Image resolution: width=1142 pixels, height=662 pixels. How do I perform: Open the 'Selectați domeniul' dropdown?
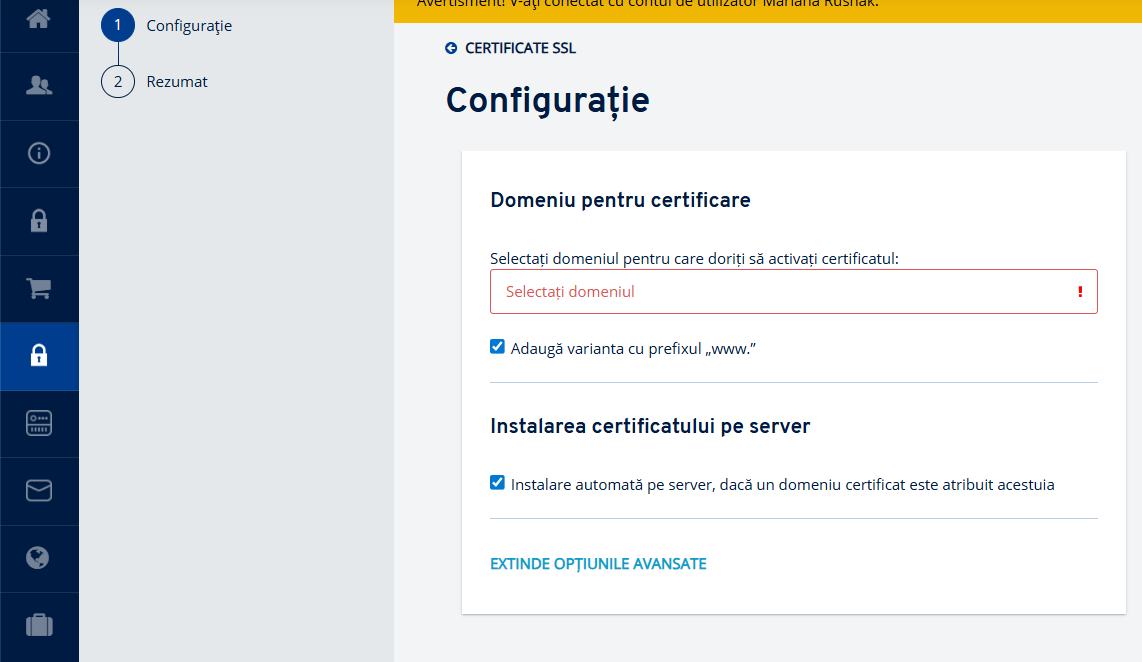click(794, 292)
